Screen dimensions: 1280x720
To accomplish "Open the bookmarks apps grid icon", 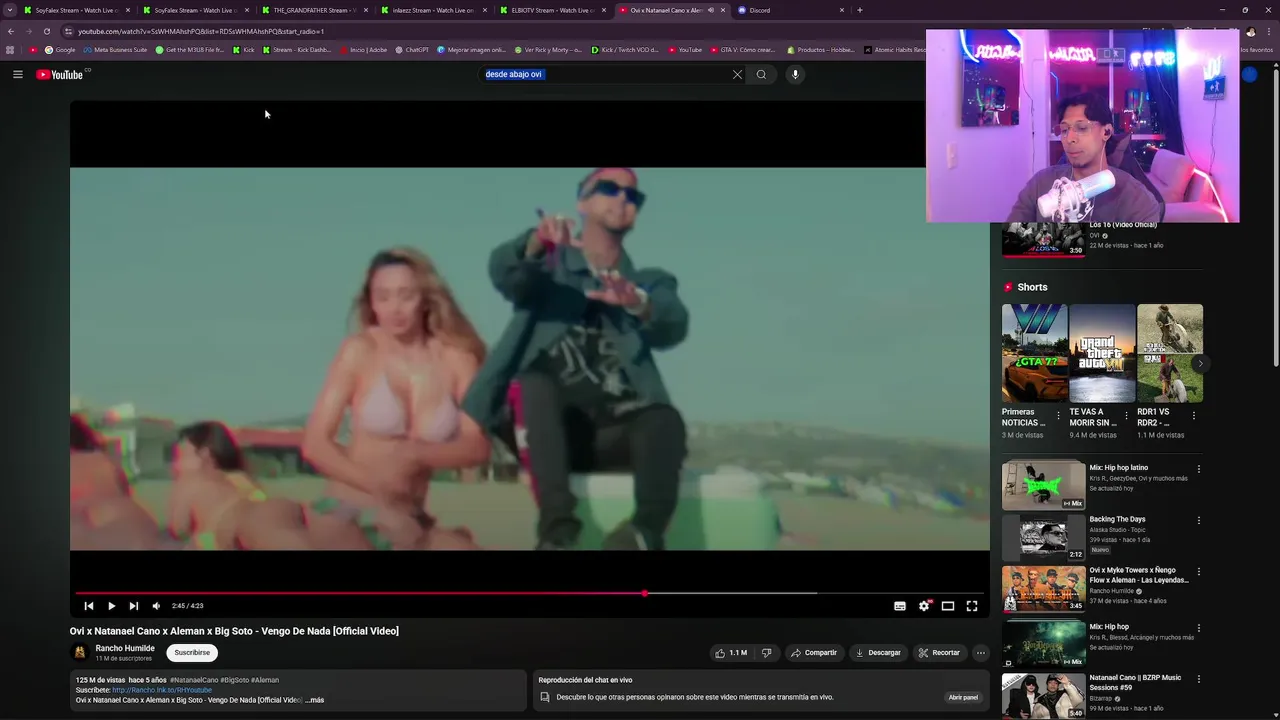I will pos(10,49).
